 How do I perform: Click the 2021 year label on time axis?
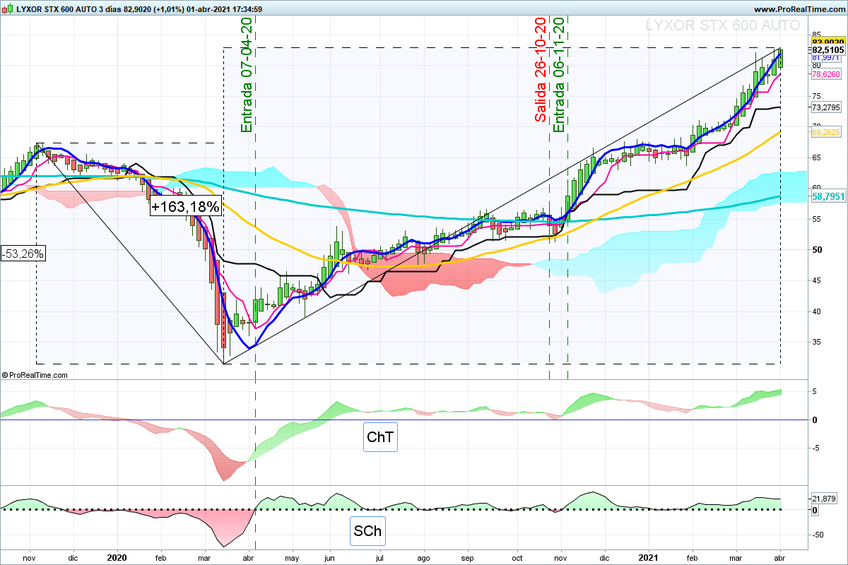tap(648, 557)
